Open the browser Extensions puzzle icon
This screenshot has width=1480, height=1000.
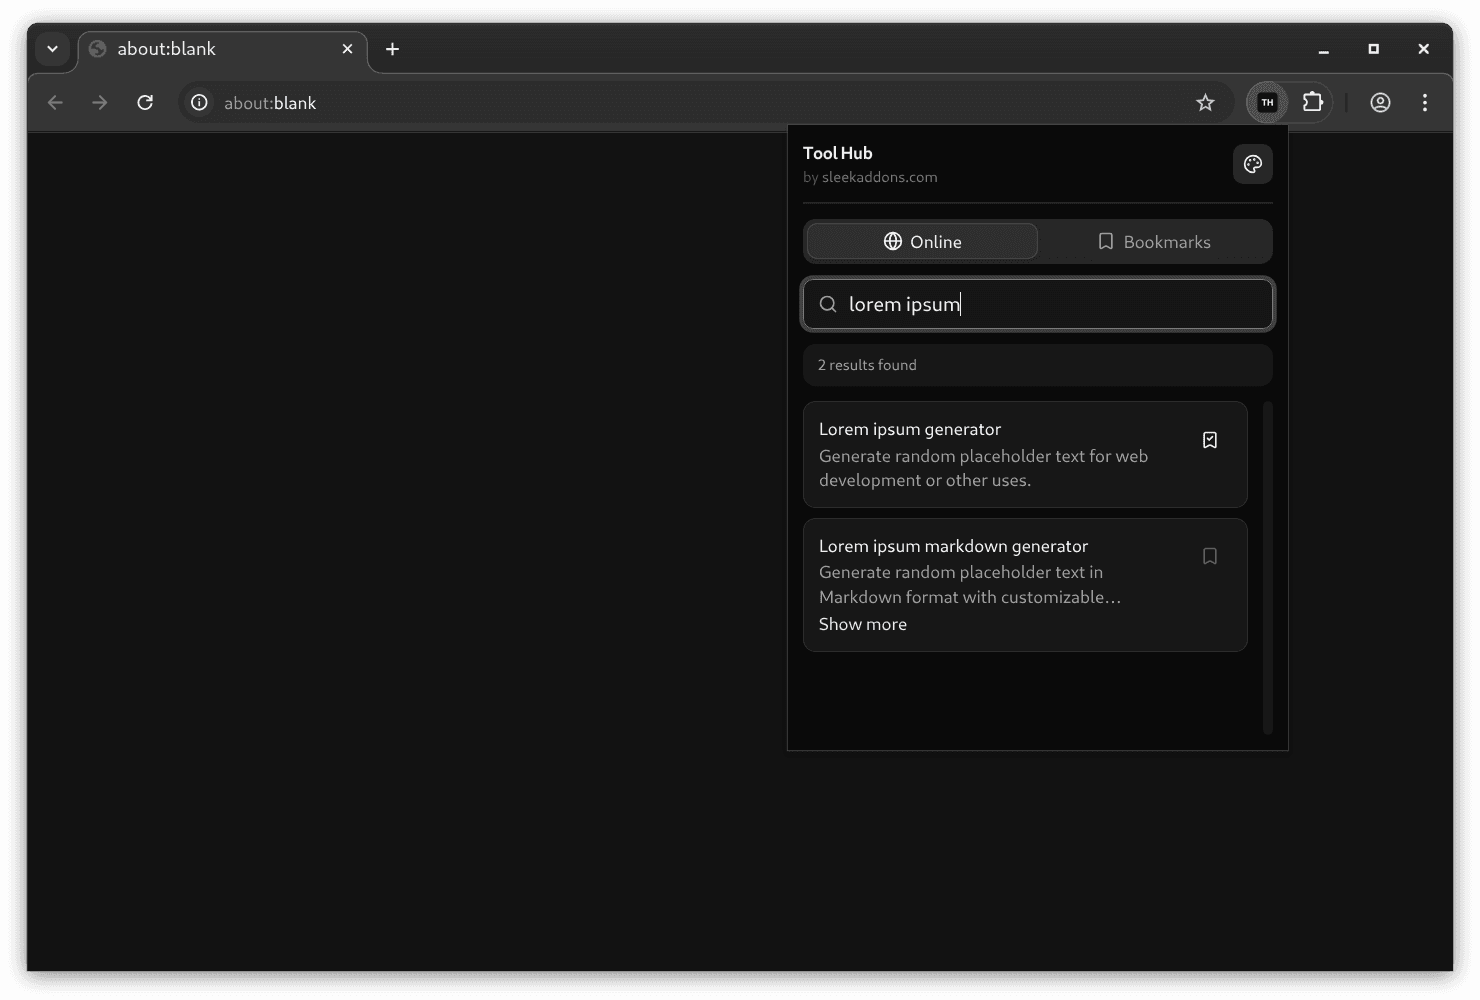[x=1313, y=102]
